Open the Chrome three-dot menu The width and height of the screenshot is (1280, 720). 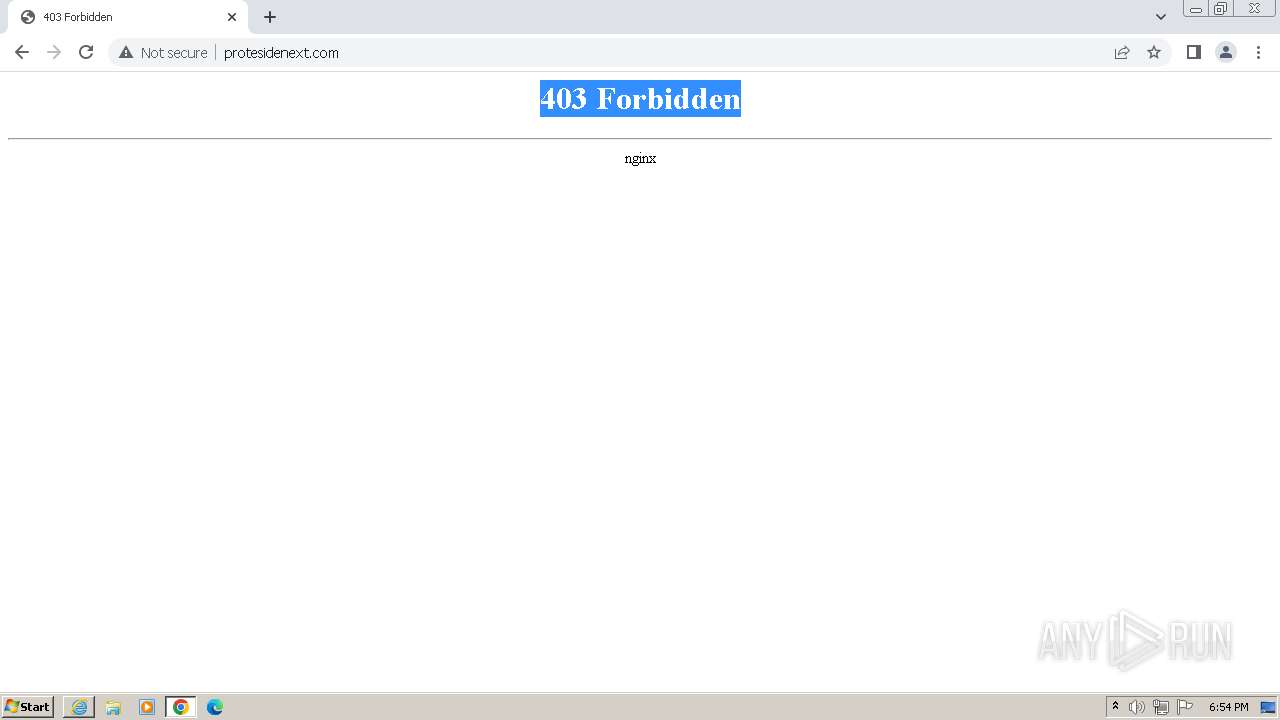[1258, 52]
